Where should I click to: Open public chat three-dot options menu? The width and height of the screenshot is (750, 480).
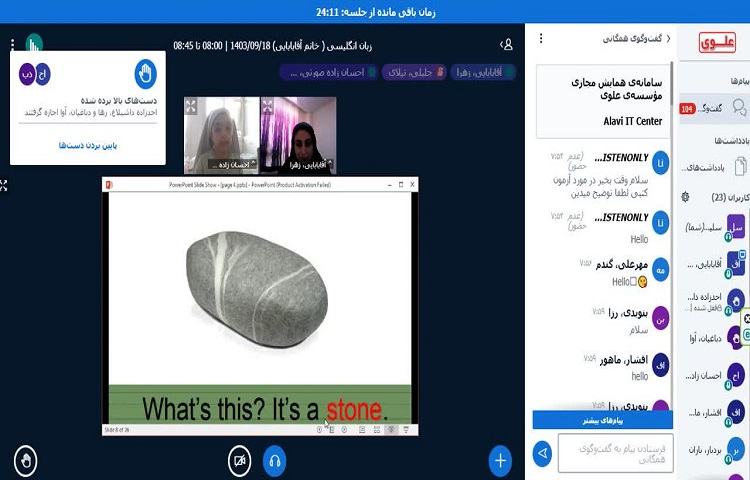pos(541,38)
